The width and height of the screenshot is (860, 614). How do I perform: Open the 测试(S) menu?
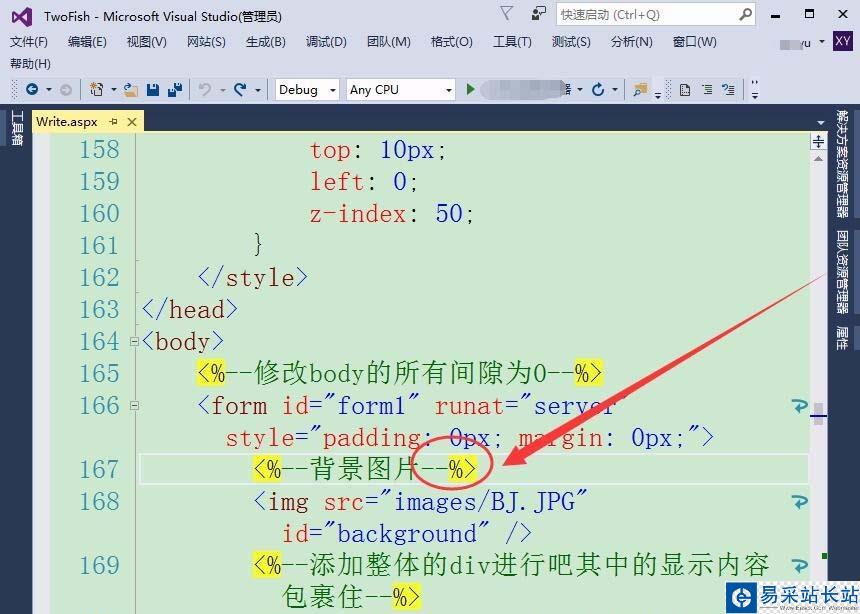coord(571,42)
